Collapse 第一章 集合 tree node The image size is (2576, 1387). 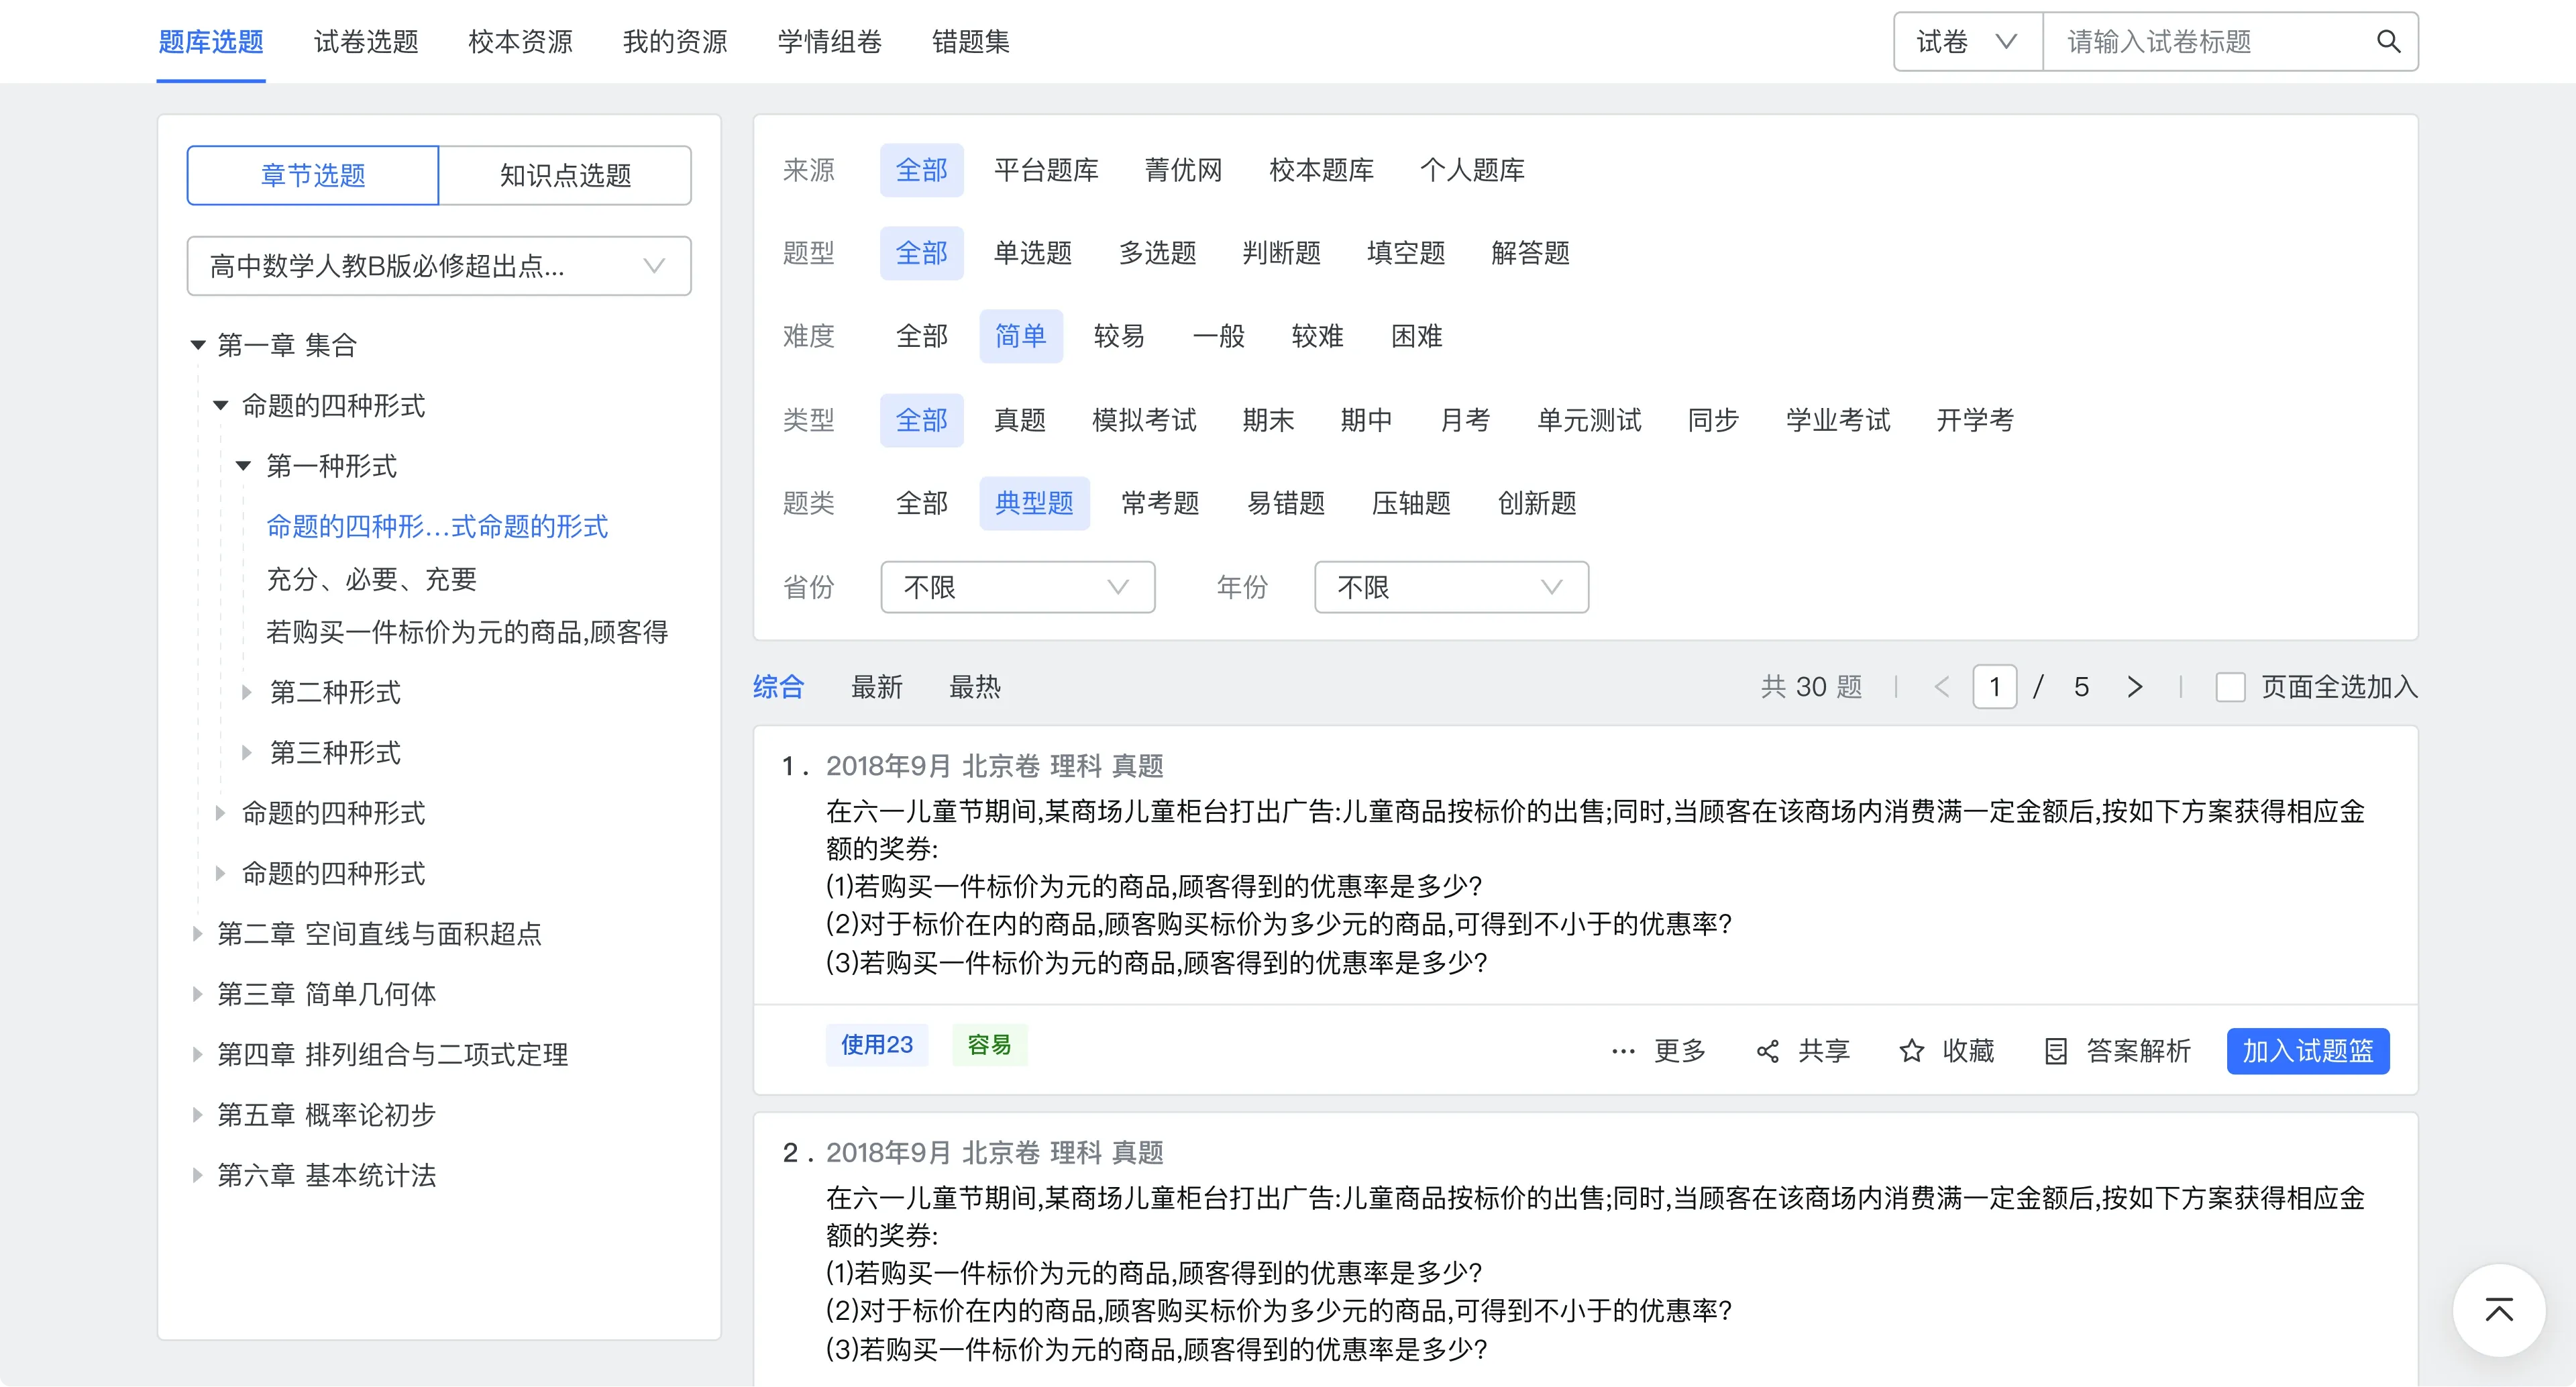click(198, 346)
